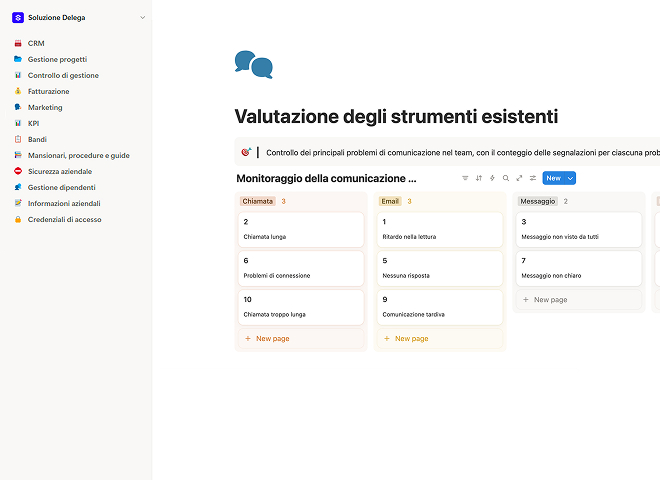Click the Credenziali di accesso lock icon
The image size is (660, 480).
[18, 219]
